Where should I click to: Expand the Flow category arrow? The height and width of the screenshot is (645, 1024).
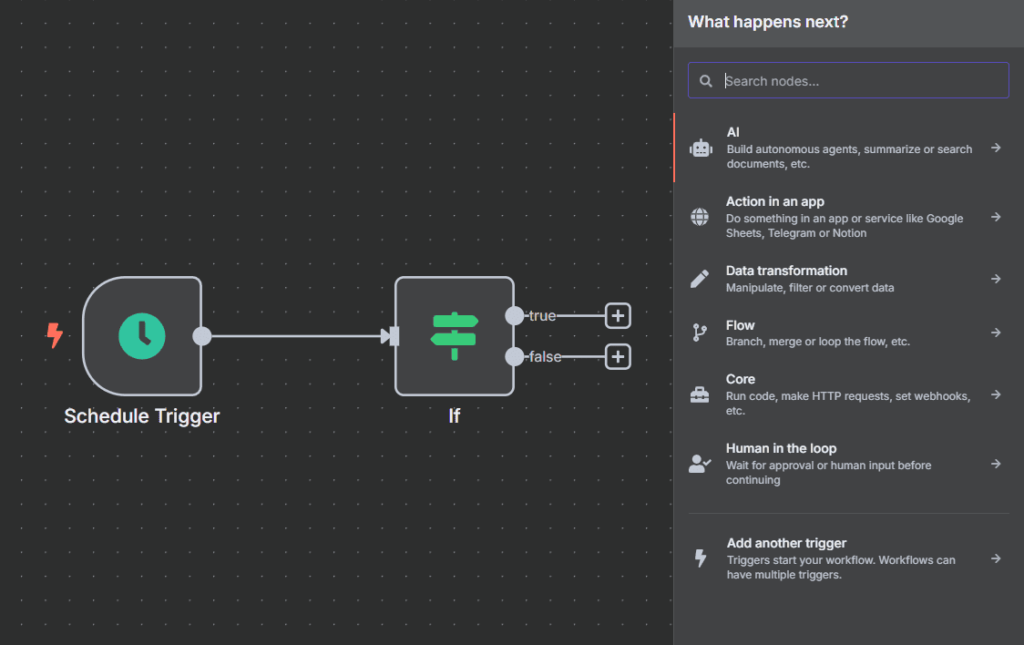point(995,333)
